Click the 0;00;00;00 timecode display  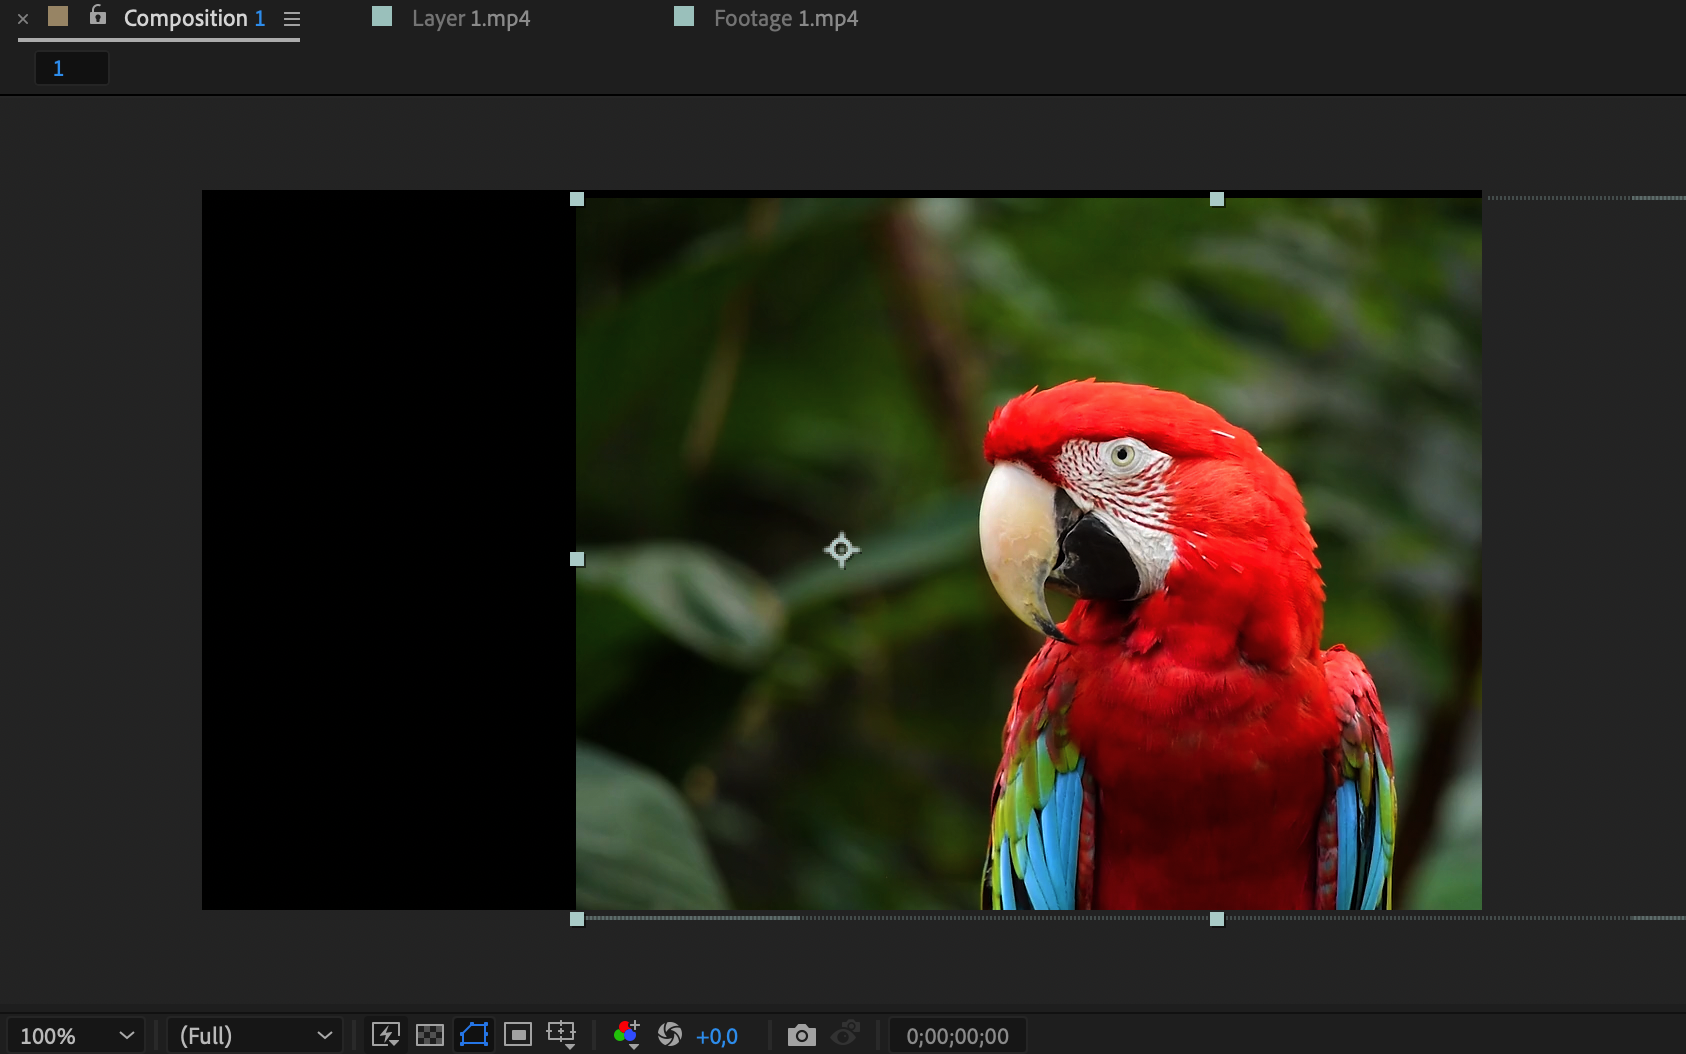[957, 1036]
